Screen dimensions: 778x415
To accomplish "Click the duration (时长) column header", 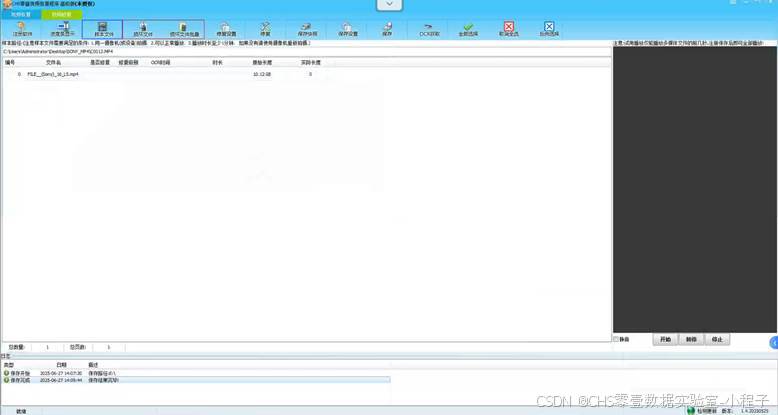I will (x=217, y=63).
